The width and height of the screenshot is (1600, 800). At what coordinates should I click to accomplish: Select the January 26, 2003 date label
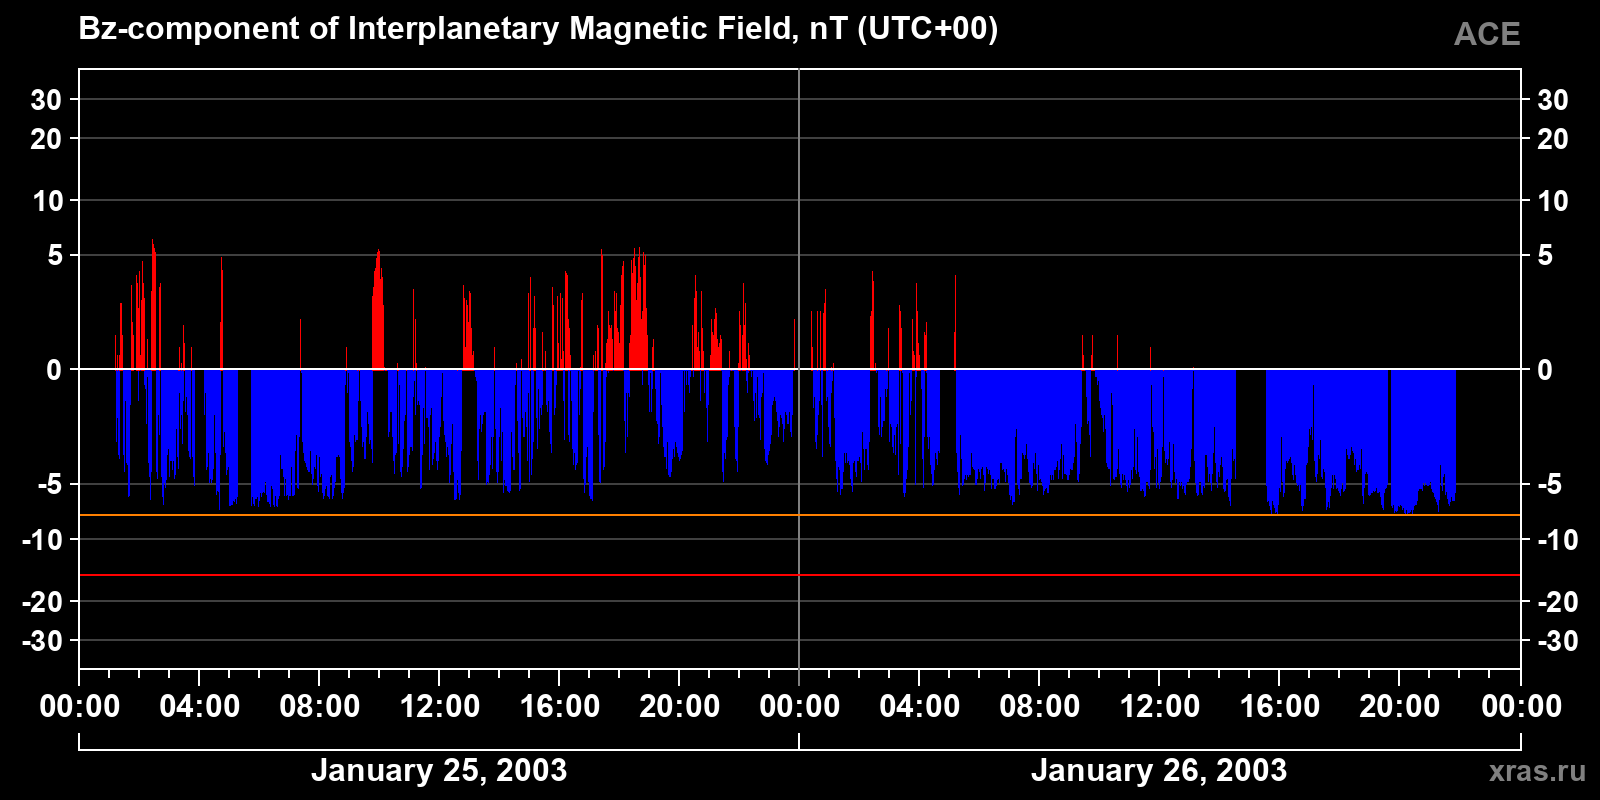click(x=1159, y=770)
